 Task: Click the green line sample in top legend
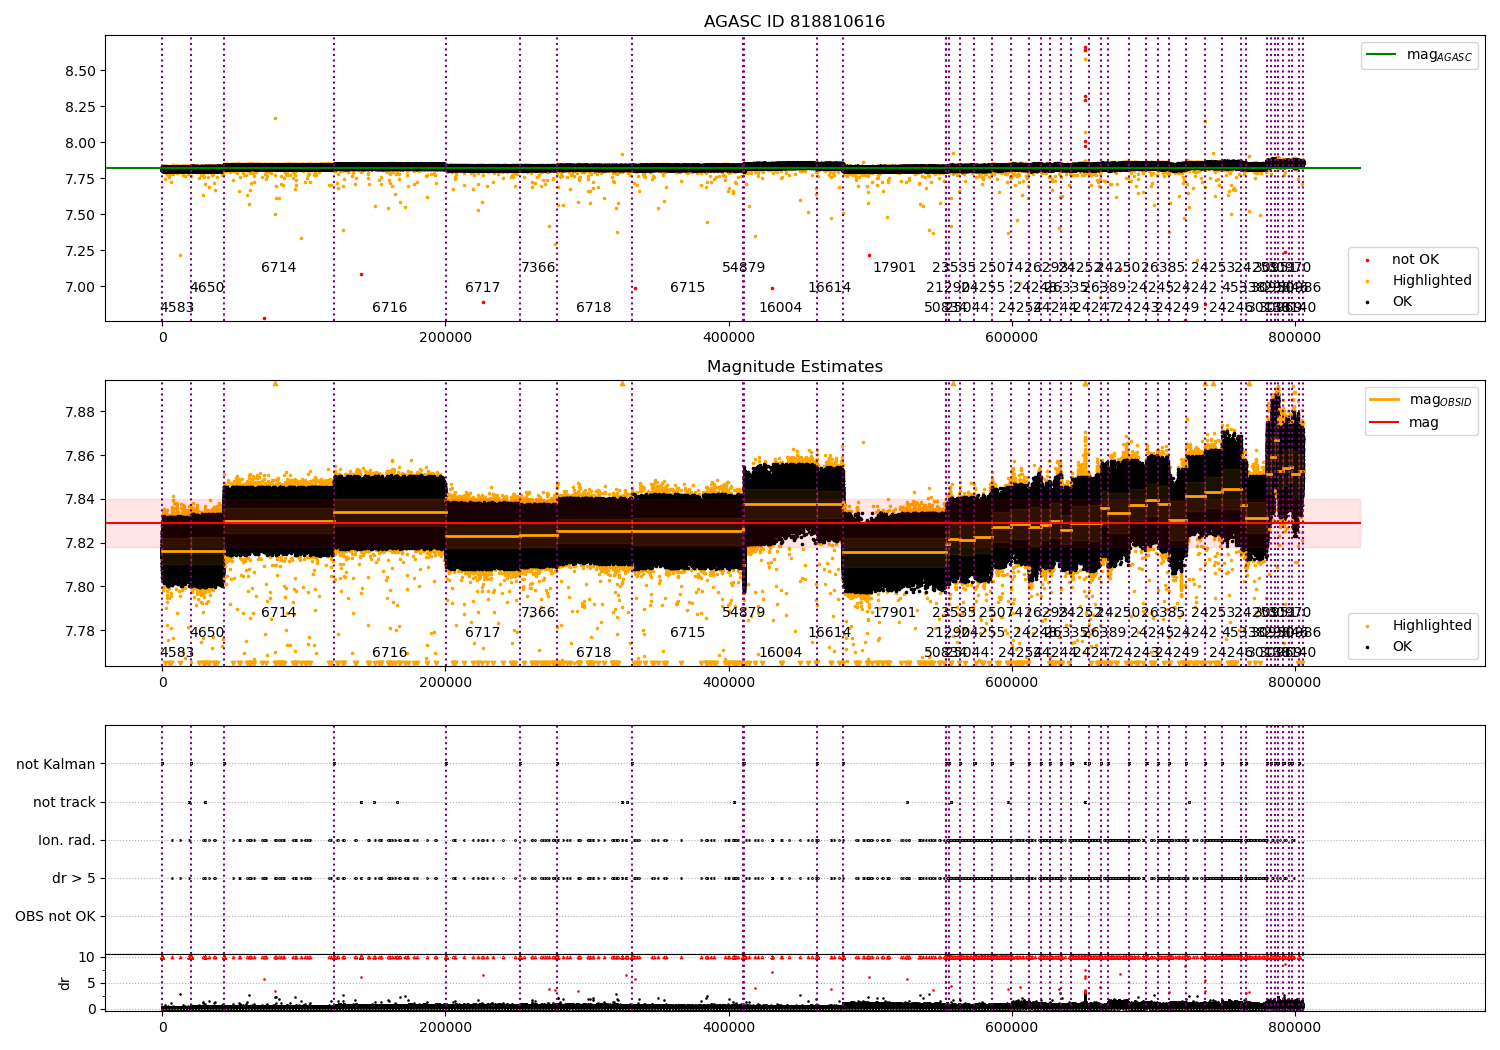1382,55
